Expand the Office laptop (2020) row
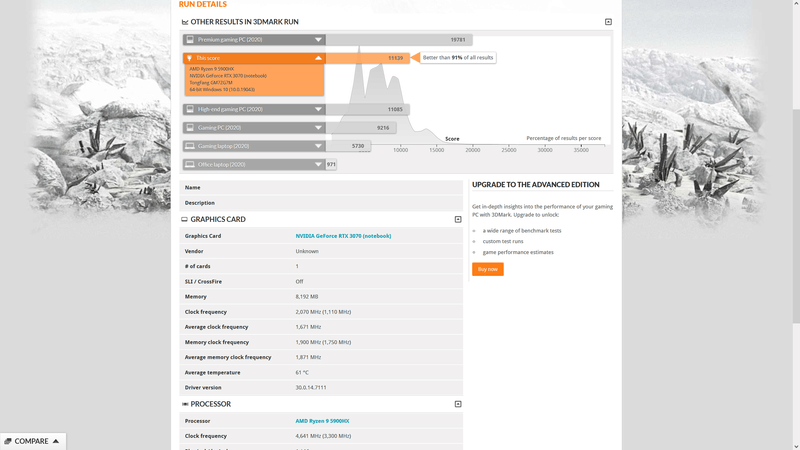The height and width of the screenshot is (450, 800). tap(318, 164)
